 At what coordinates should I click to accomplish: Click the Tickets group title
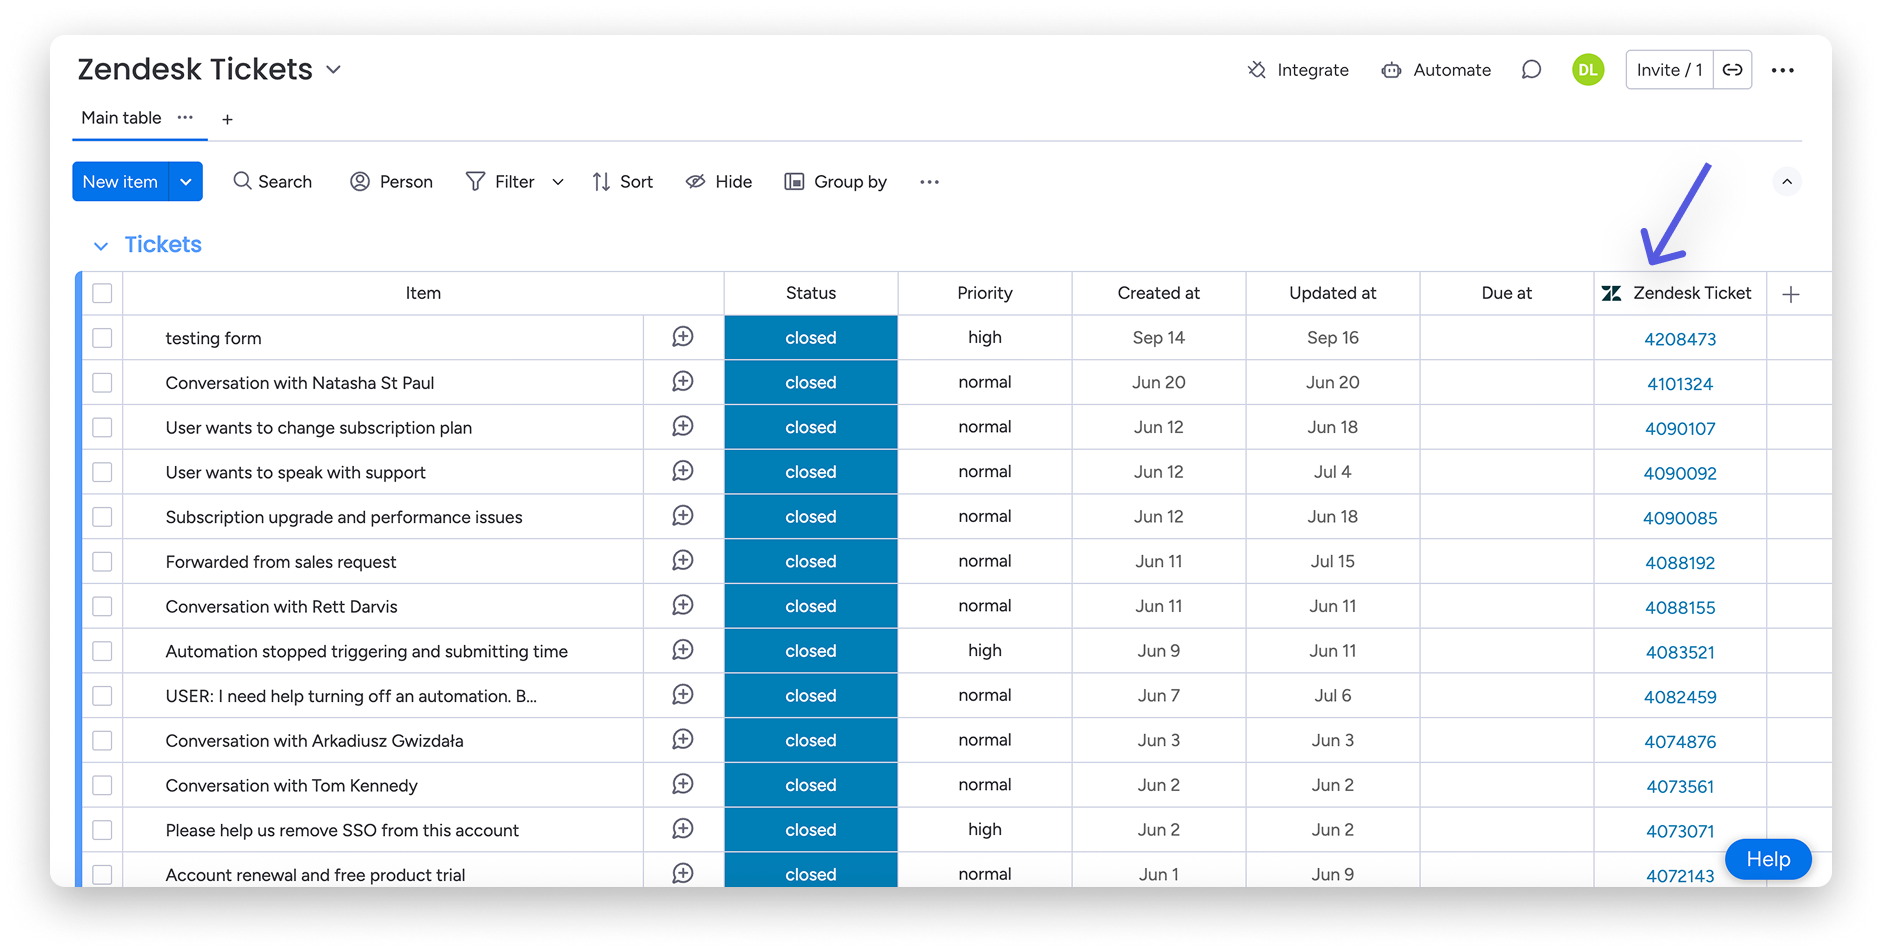coord(163,245)
